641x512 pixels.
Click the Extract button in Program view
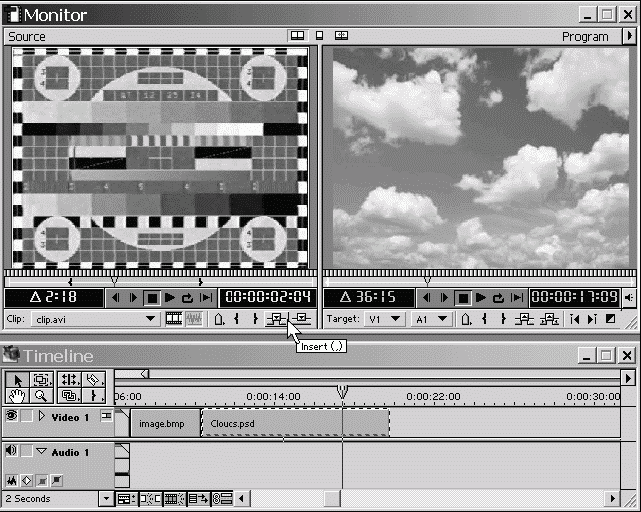(549, 319)
